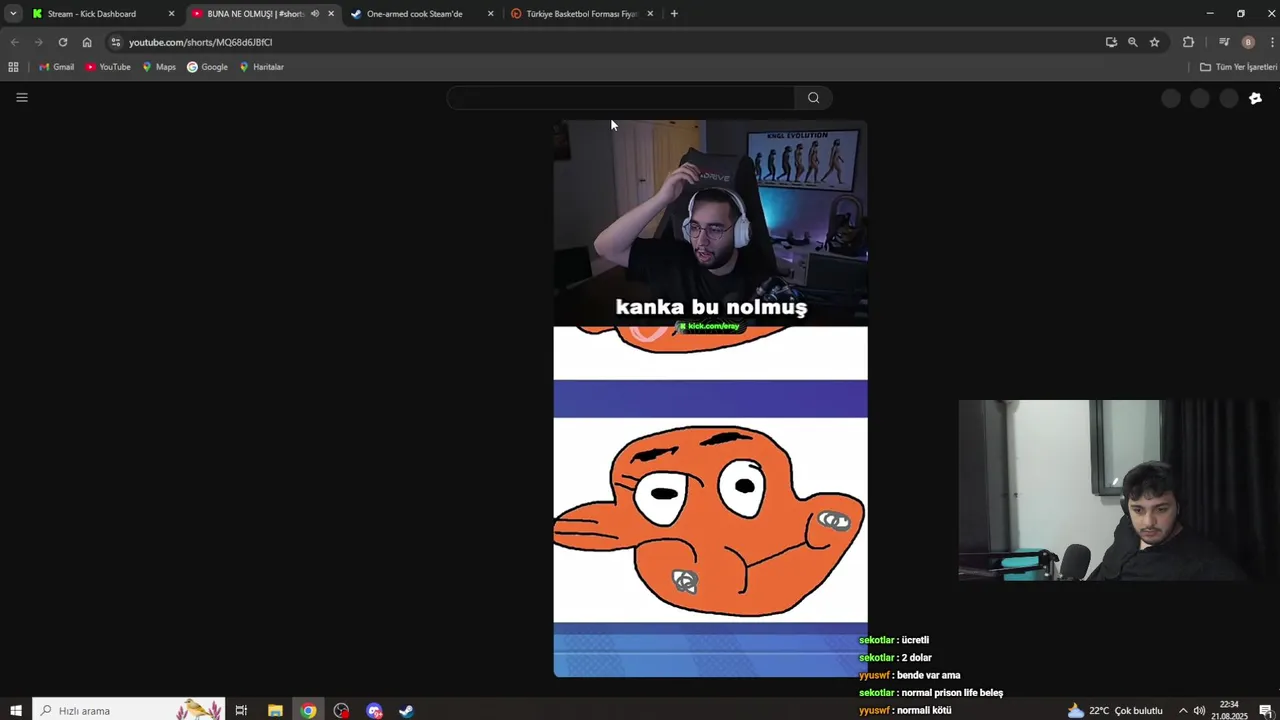Click the orange fish drawing in the short
This screenshot has height=720, width=1280.
pos(709,520)
